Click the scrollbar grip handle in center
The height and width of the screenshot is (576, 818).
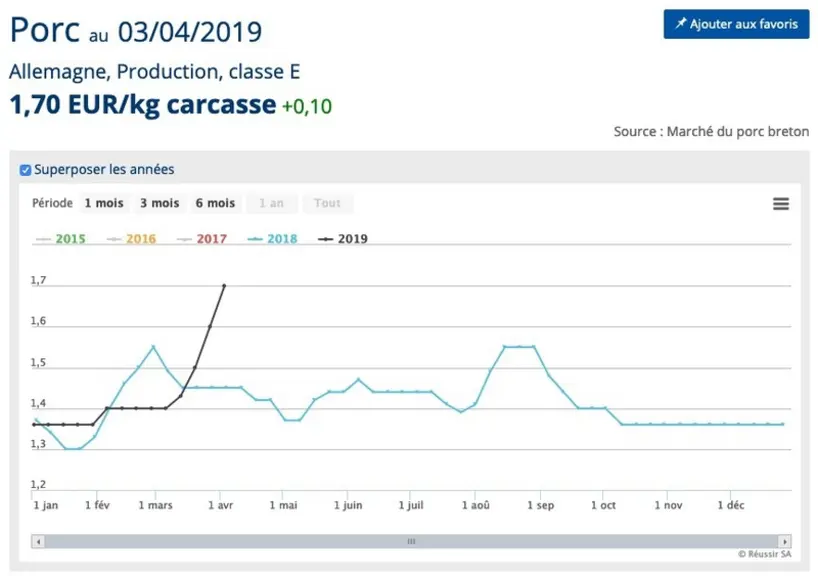pos(411,541)
